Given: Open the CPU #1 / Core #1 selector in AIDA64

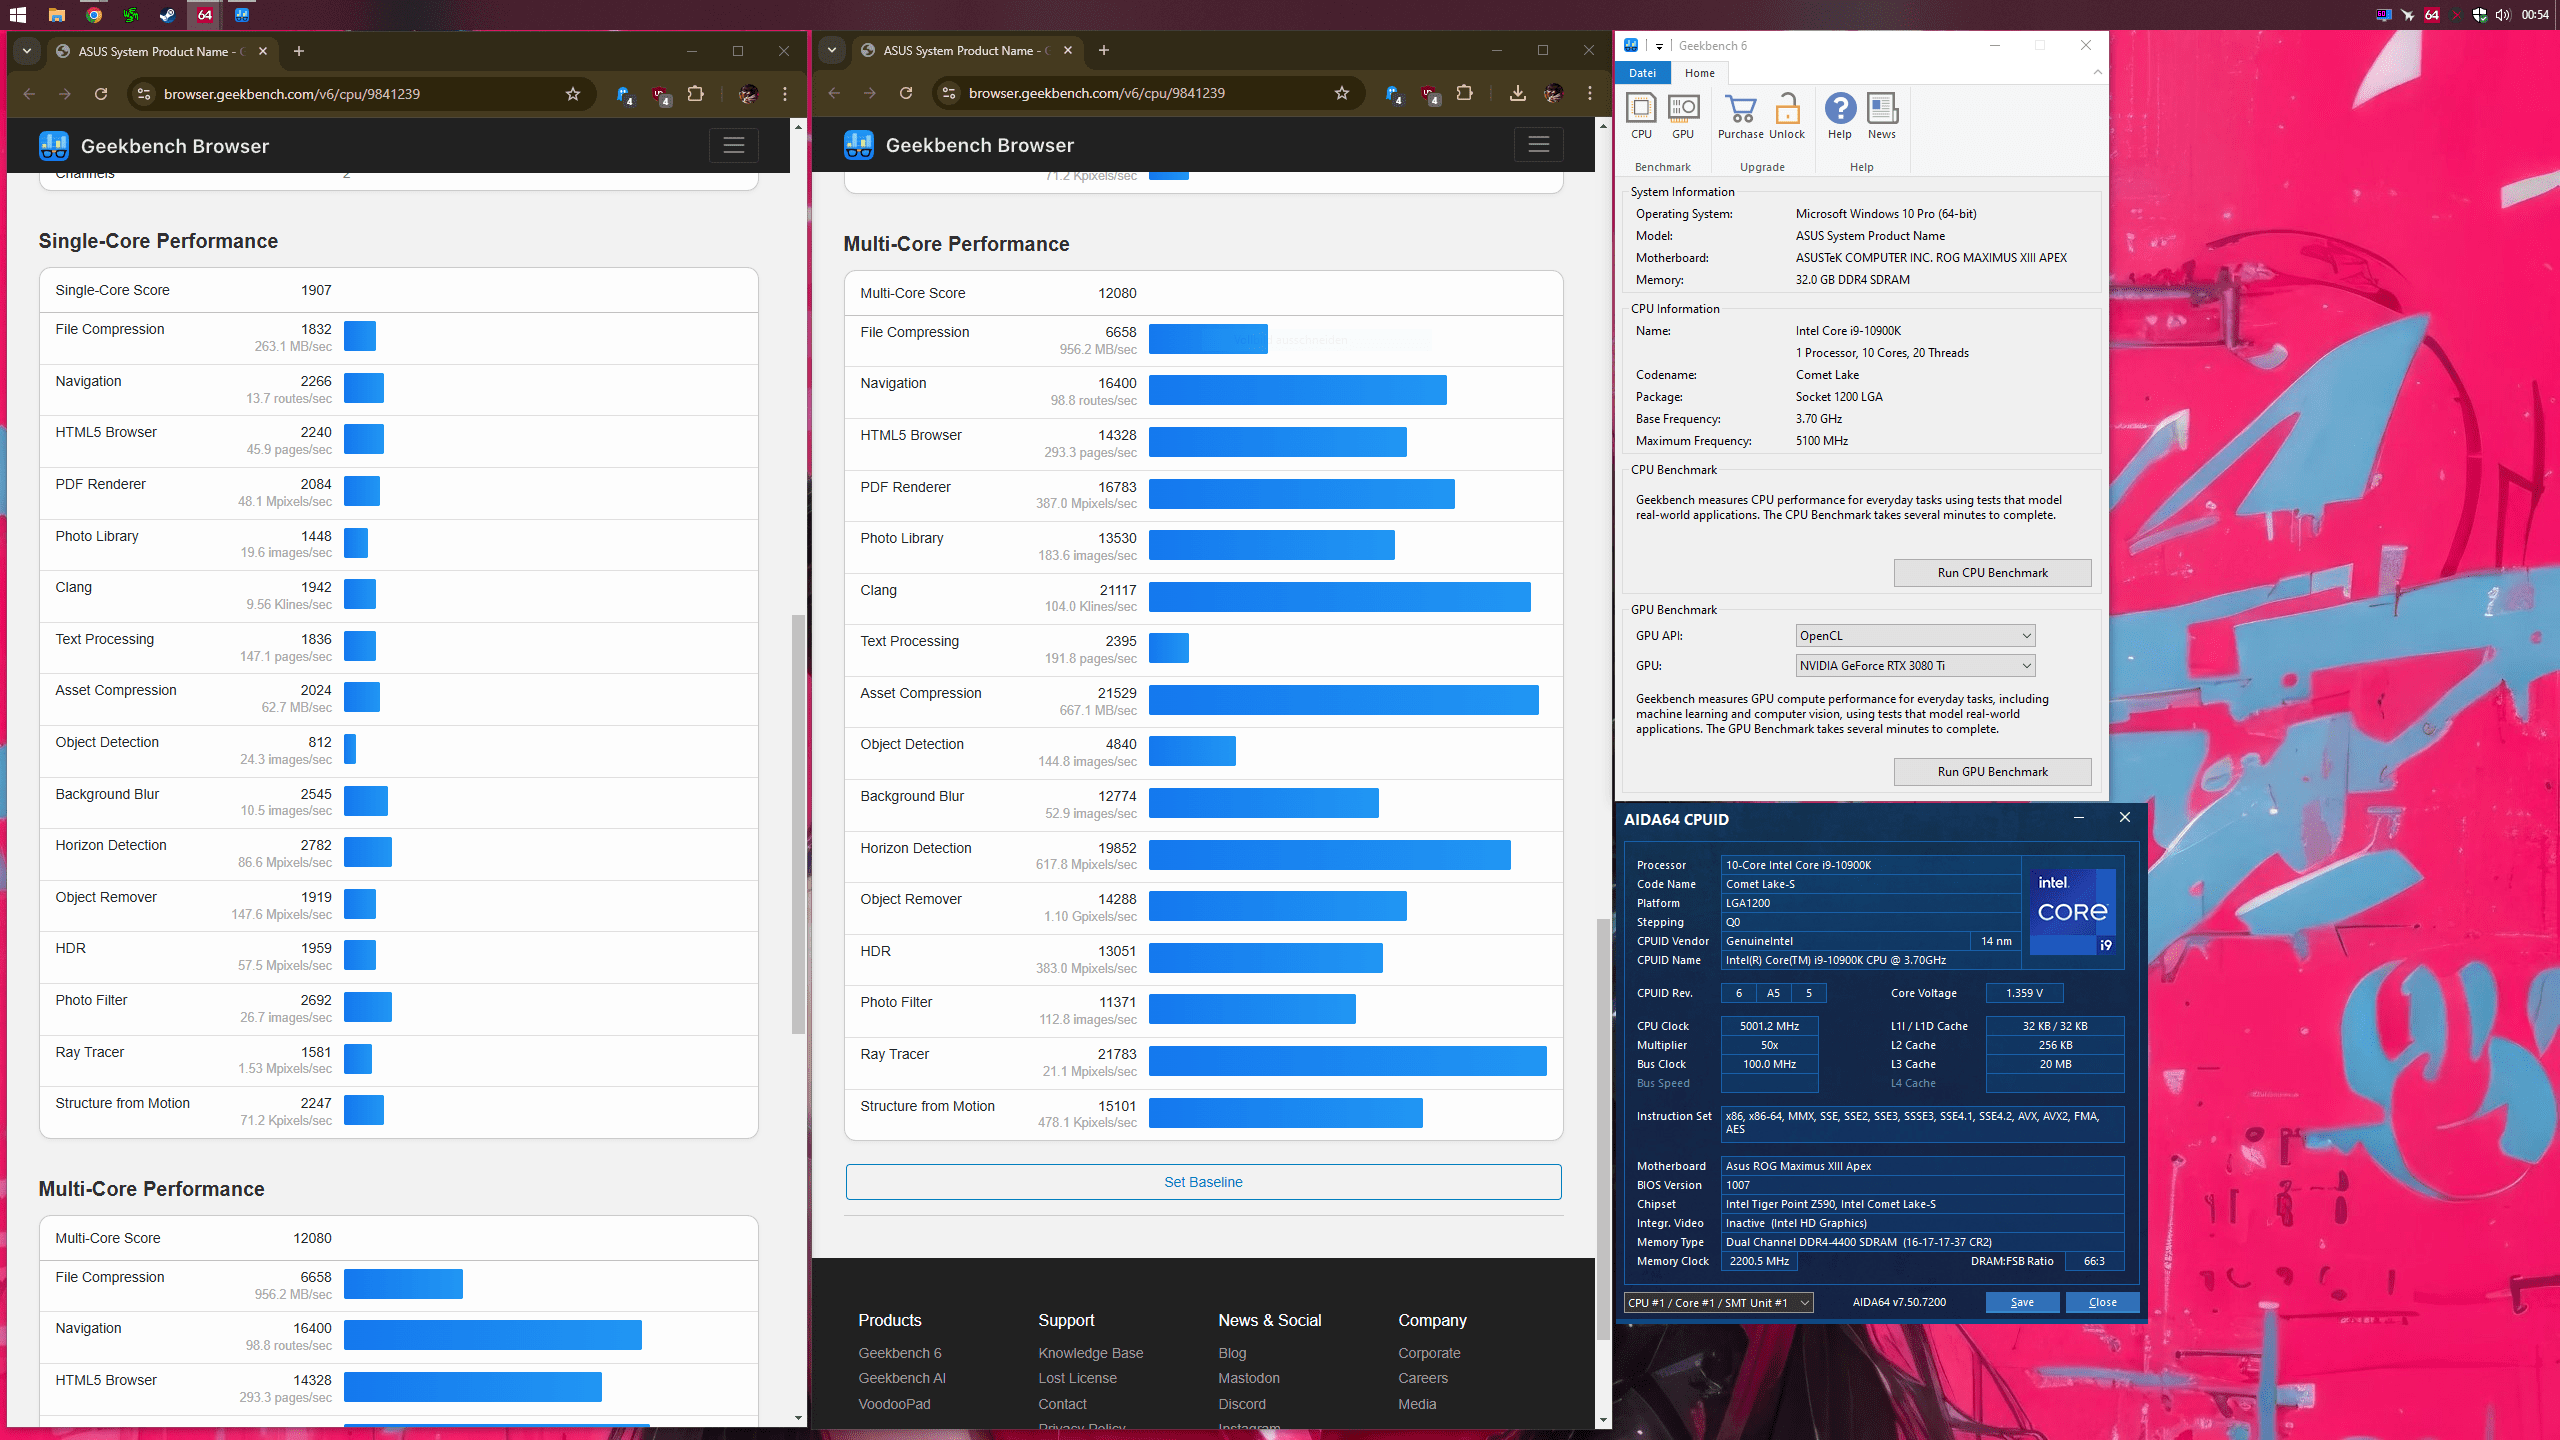Looking at the screenshot, I should click(x=1718, y=1302).
